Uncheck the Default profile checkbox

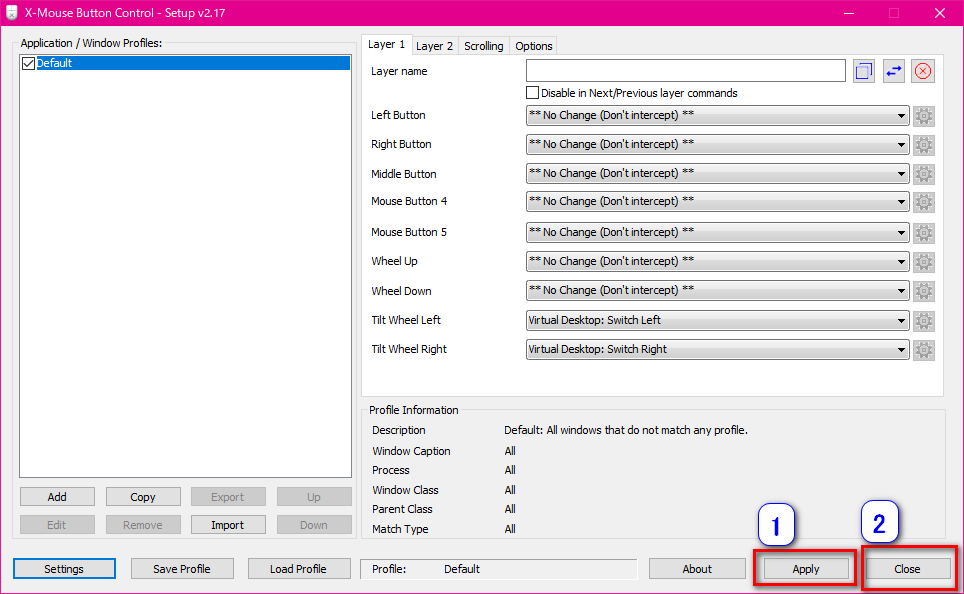28,63
